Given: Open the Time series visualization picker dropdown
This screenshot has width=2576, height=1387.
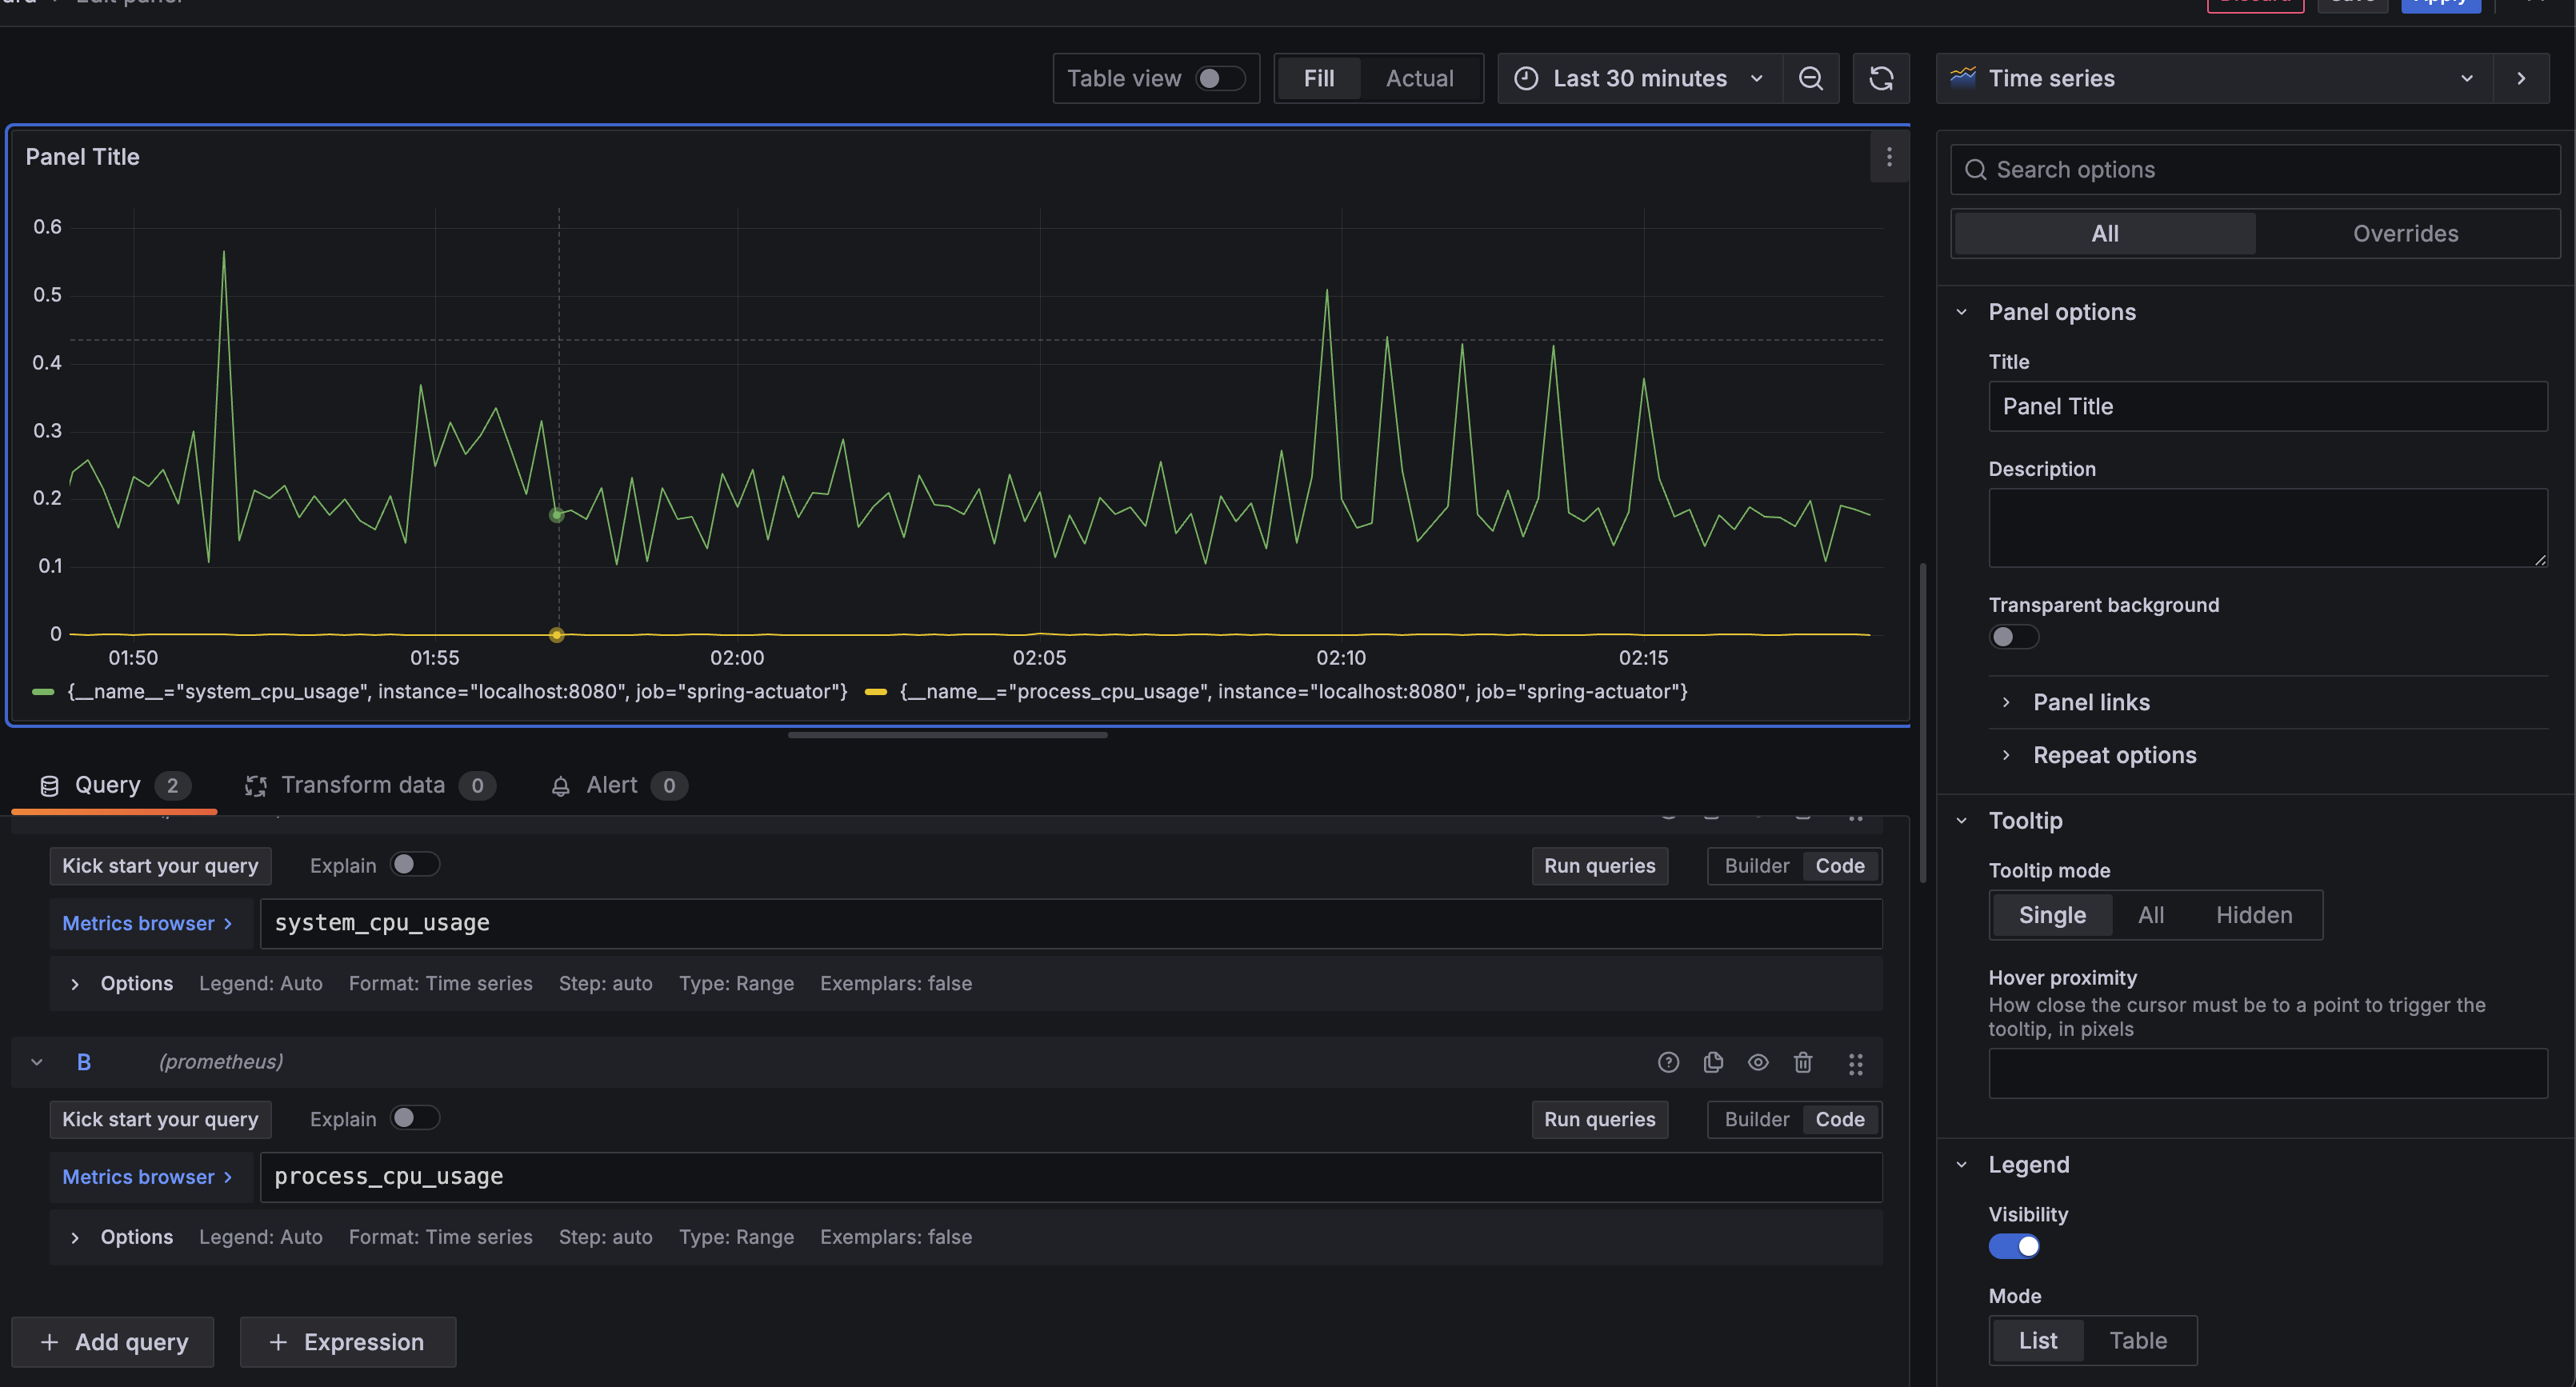Looking at the screenshot, I should click(x=2214, y=78).
